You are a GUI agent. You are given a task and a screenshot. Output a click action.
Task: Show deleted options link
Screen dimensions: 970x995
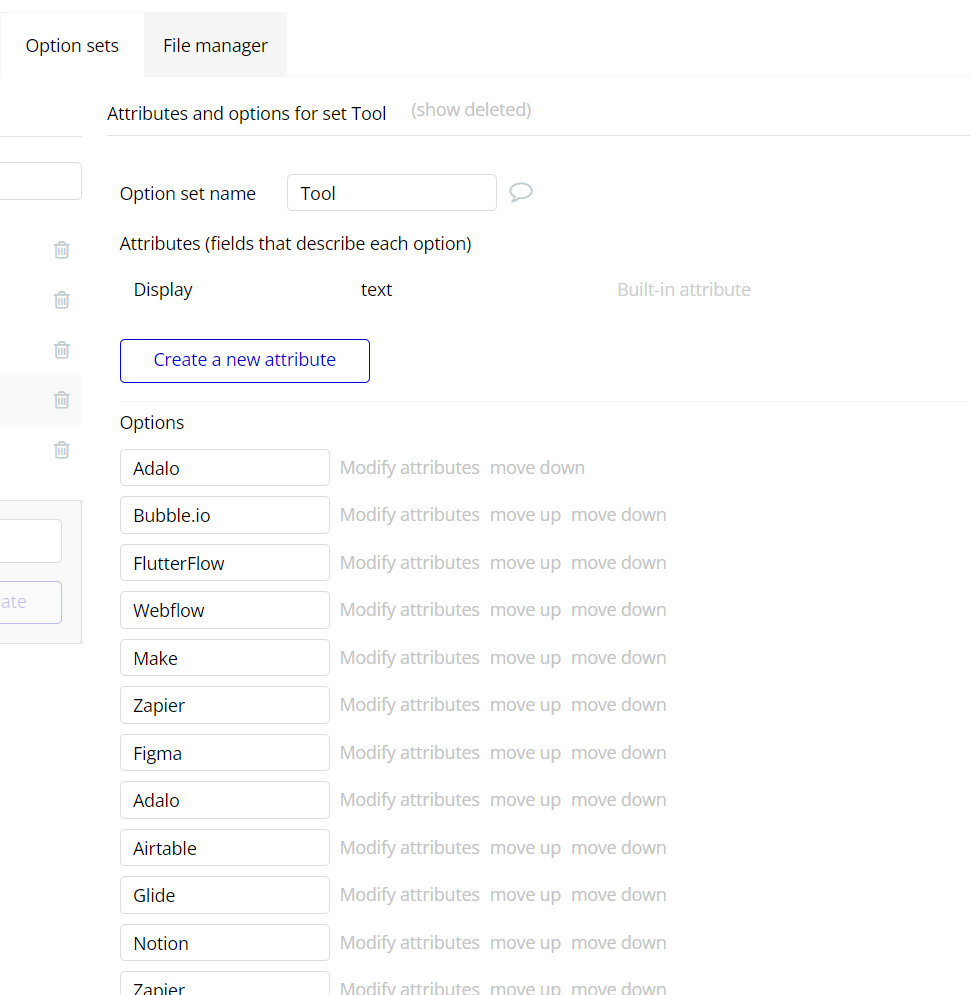coord(471,110)
